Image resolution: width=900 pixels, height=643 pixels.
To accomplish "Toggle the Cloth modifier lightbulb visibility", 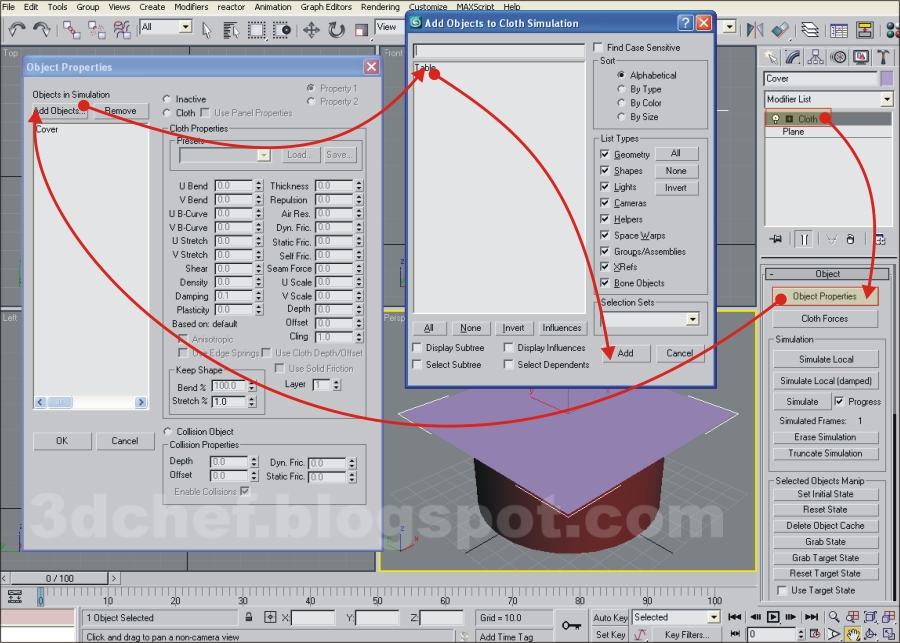I will coord(775,118).
